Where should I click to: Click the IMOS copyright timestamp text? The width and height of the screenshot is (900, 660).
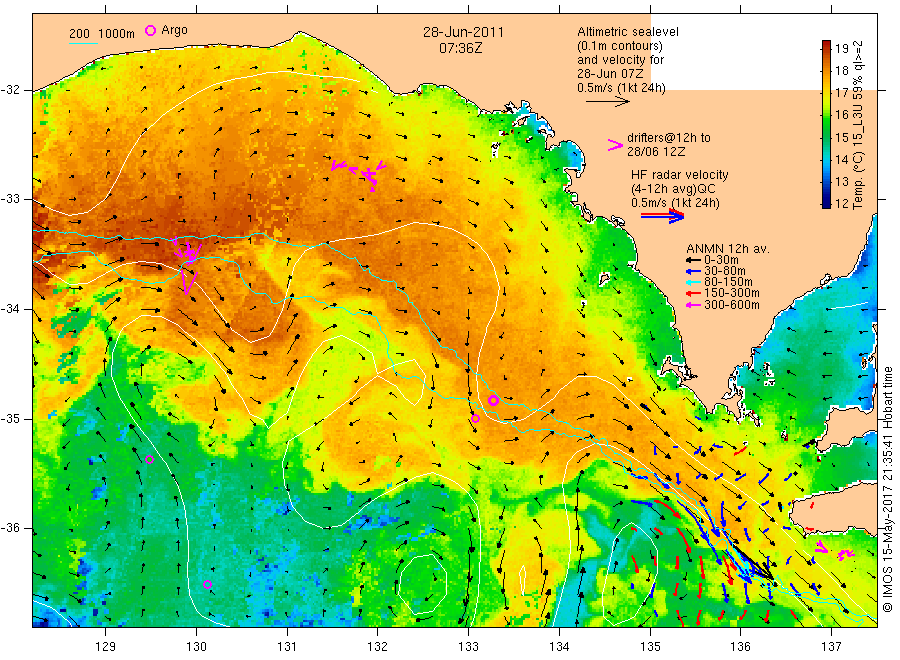pos(888,489)
